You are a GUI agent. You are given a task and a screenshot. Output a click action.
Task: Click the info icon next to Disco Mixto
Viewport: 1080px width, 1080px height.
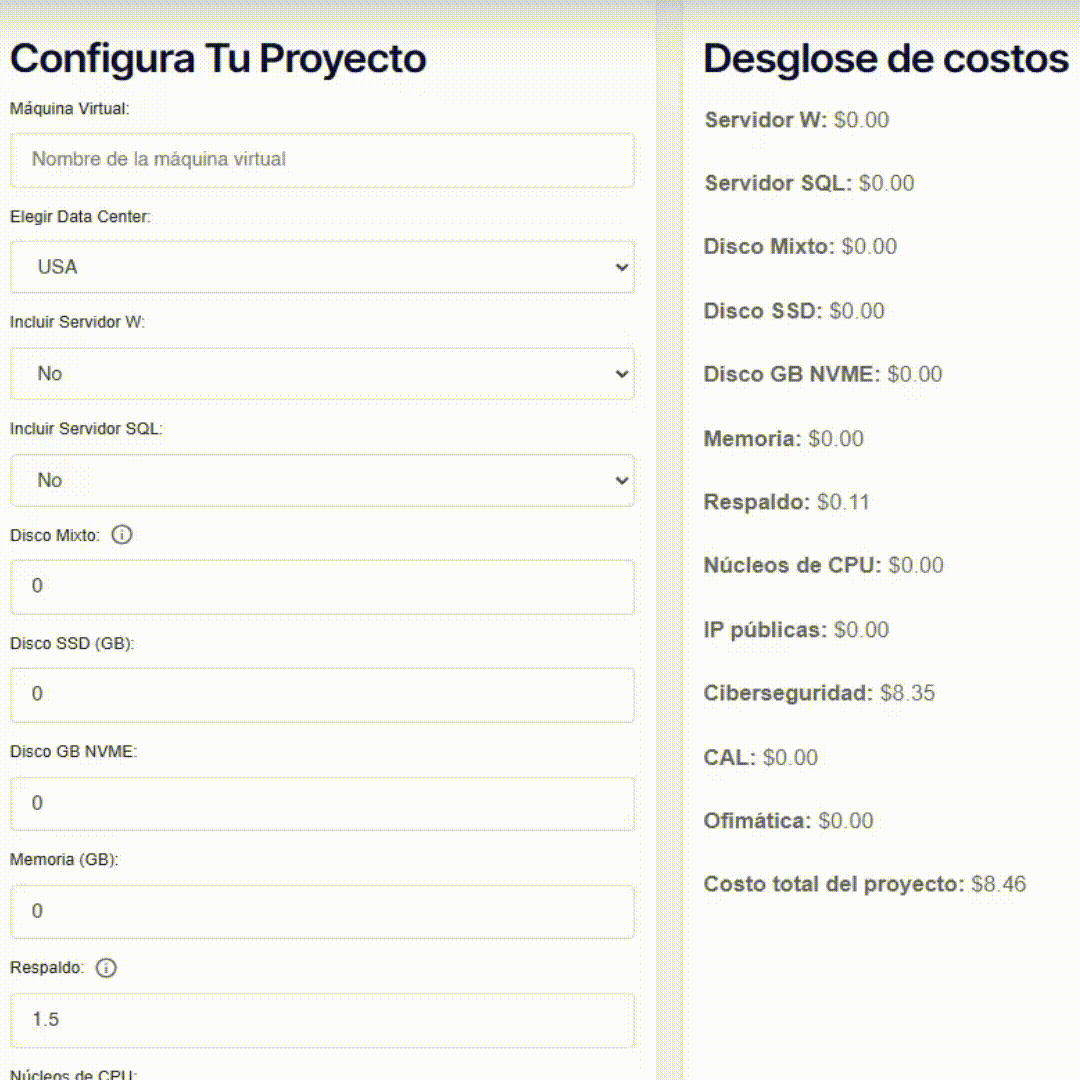click(x=122, y=535)
